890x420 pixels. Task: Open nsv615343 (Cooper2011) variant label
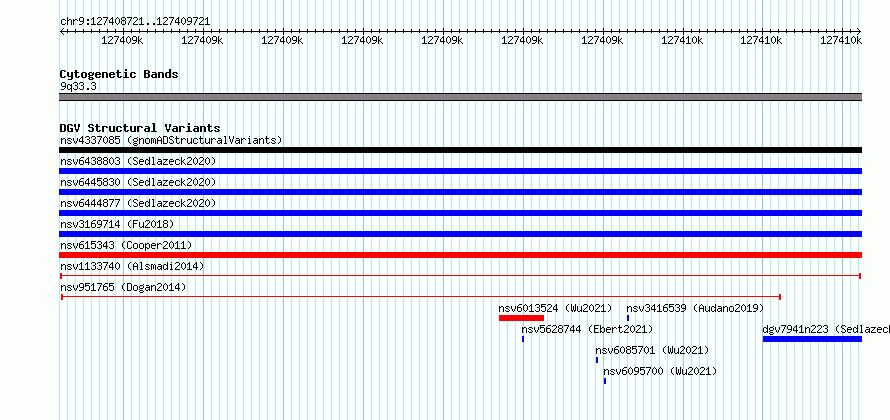click(x=126, y=245)
